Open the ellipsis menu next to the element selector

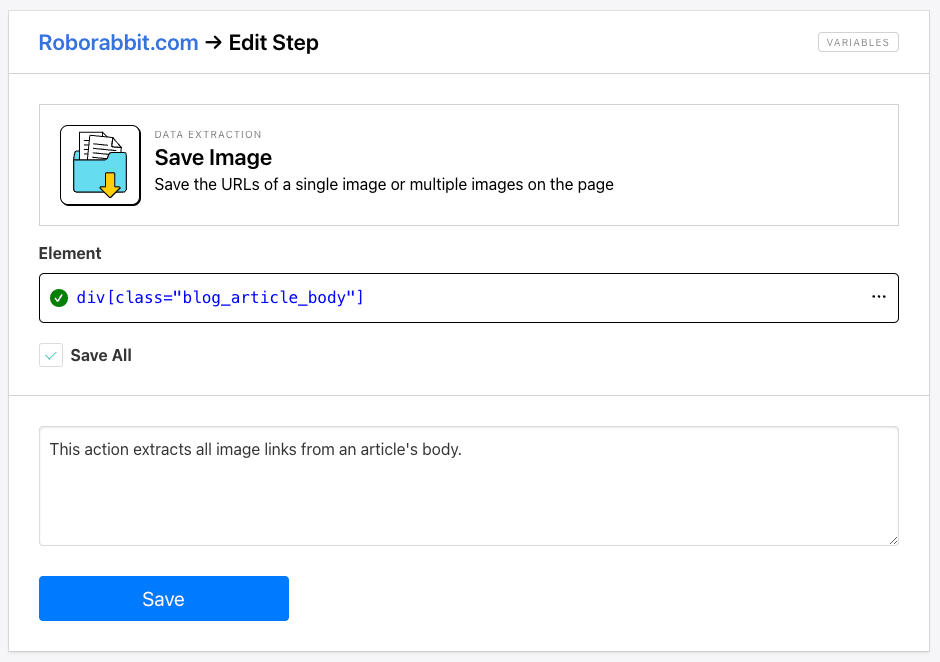click(x=878, y=296)
